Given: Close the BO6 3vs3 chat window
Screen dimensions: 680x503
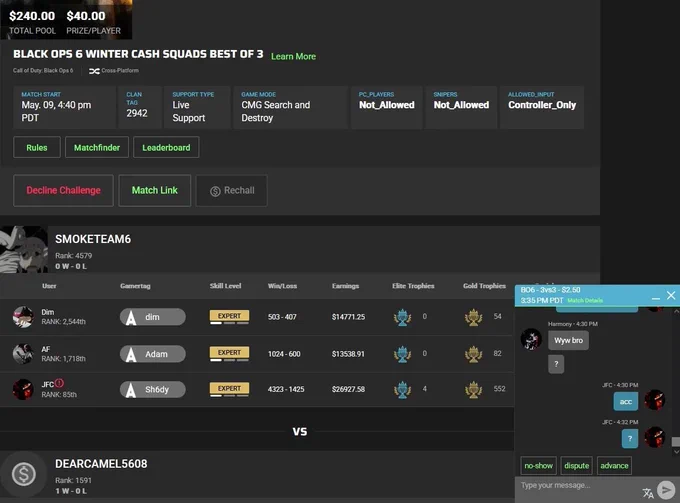Looking at the screenshot, I should click(671, 295).
